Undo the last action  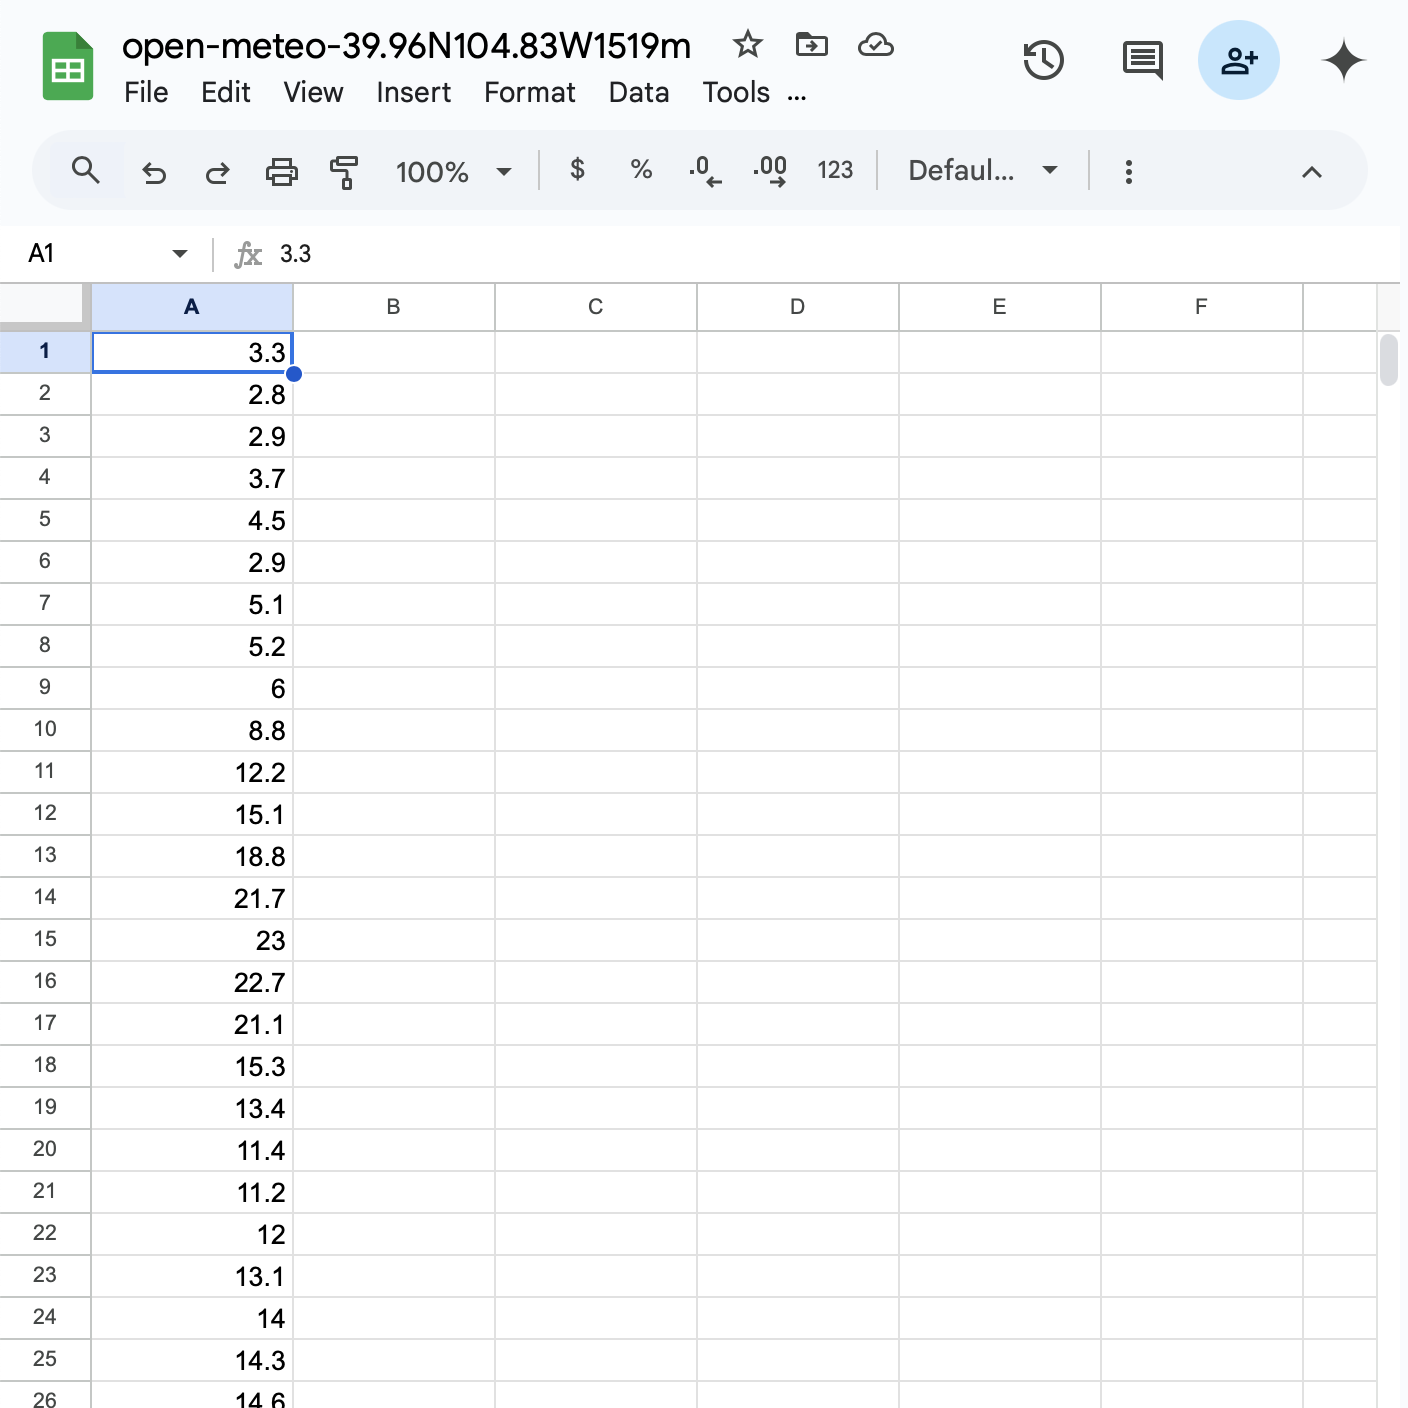coord(153,172)
